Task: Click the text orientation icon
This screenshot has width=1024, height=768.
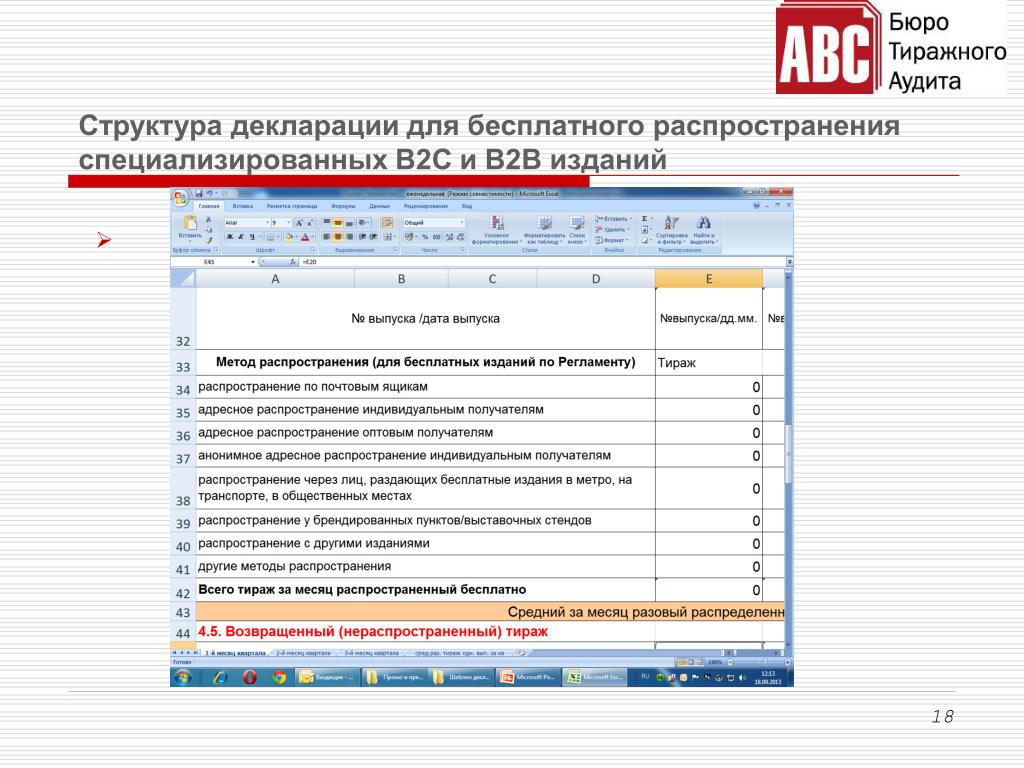Action: coord(364,223)
